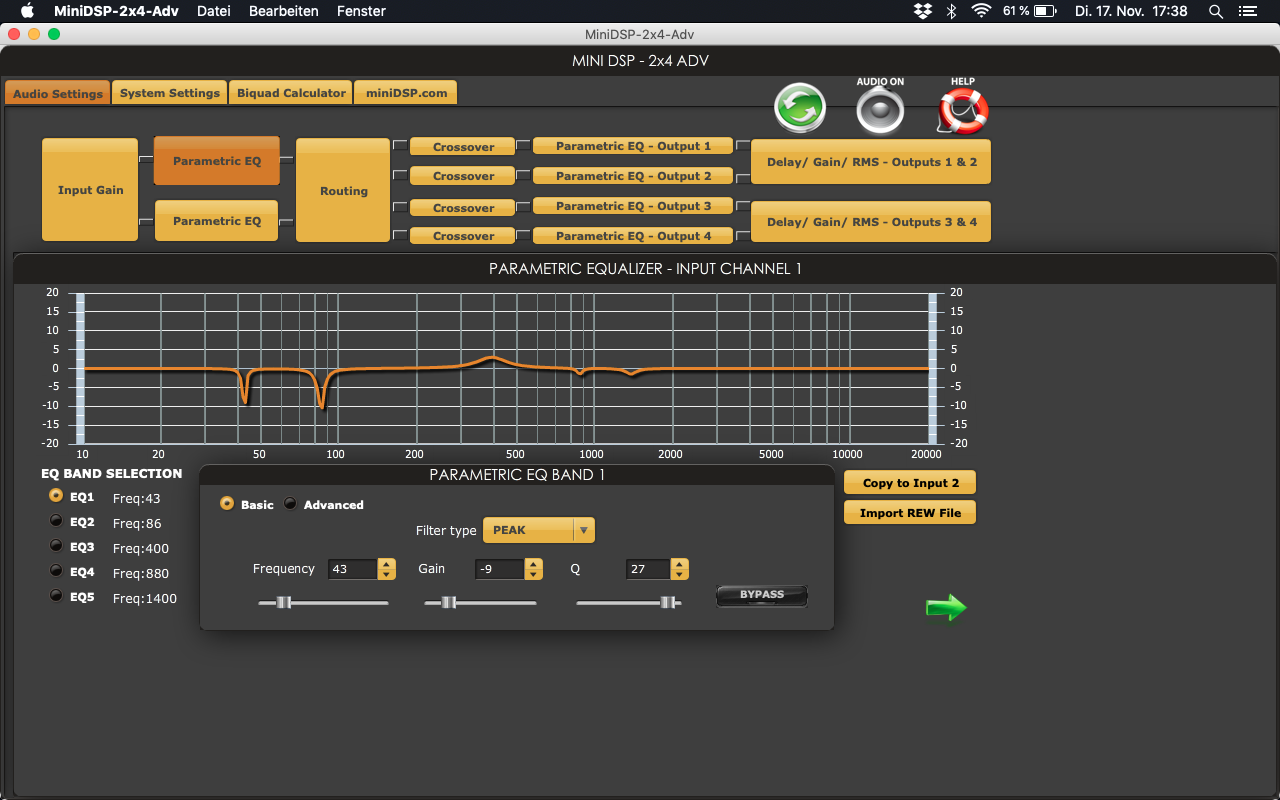Open Parametric EQ - Output 4
The width and height of the screenshot is (1280, 800).
[633, 236]
